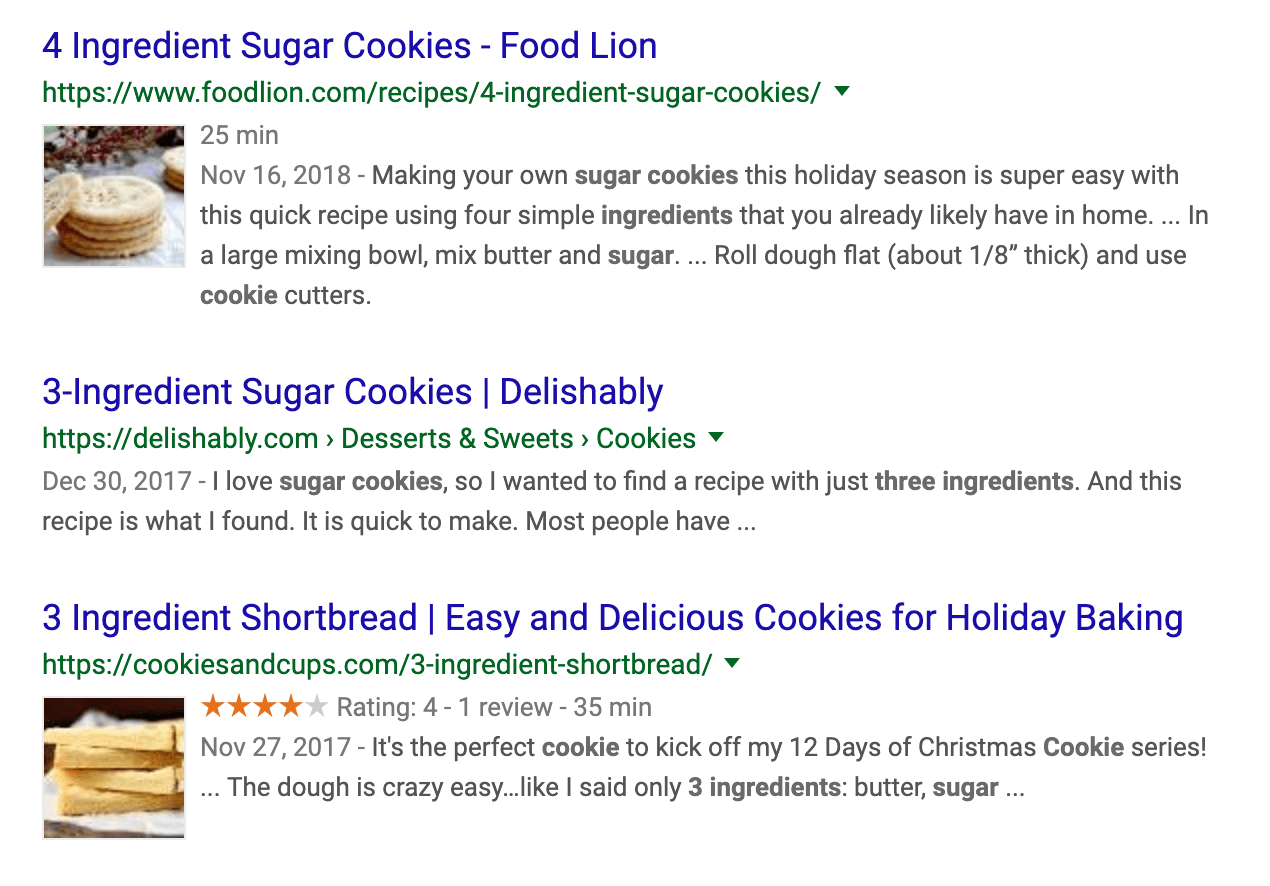Open the Food Lion sugar cookies recipe link
This screenshot has height=886, width=1270.
[x=349, y=45]
